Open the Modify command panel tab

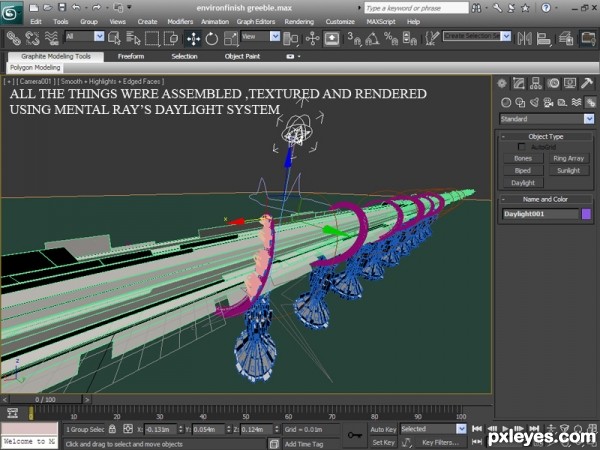(518, 83)
